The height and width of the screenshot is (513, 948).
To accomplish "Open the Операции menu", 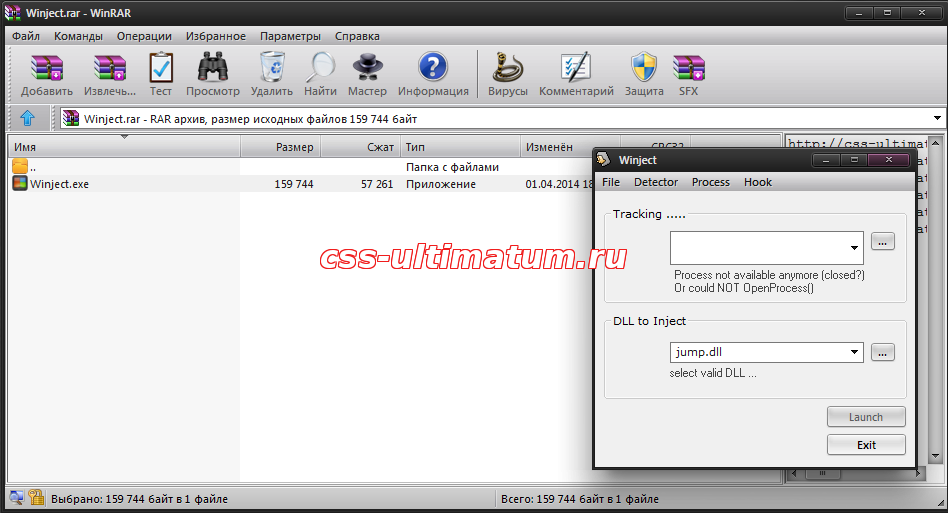I will pos(144,36).
